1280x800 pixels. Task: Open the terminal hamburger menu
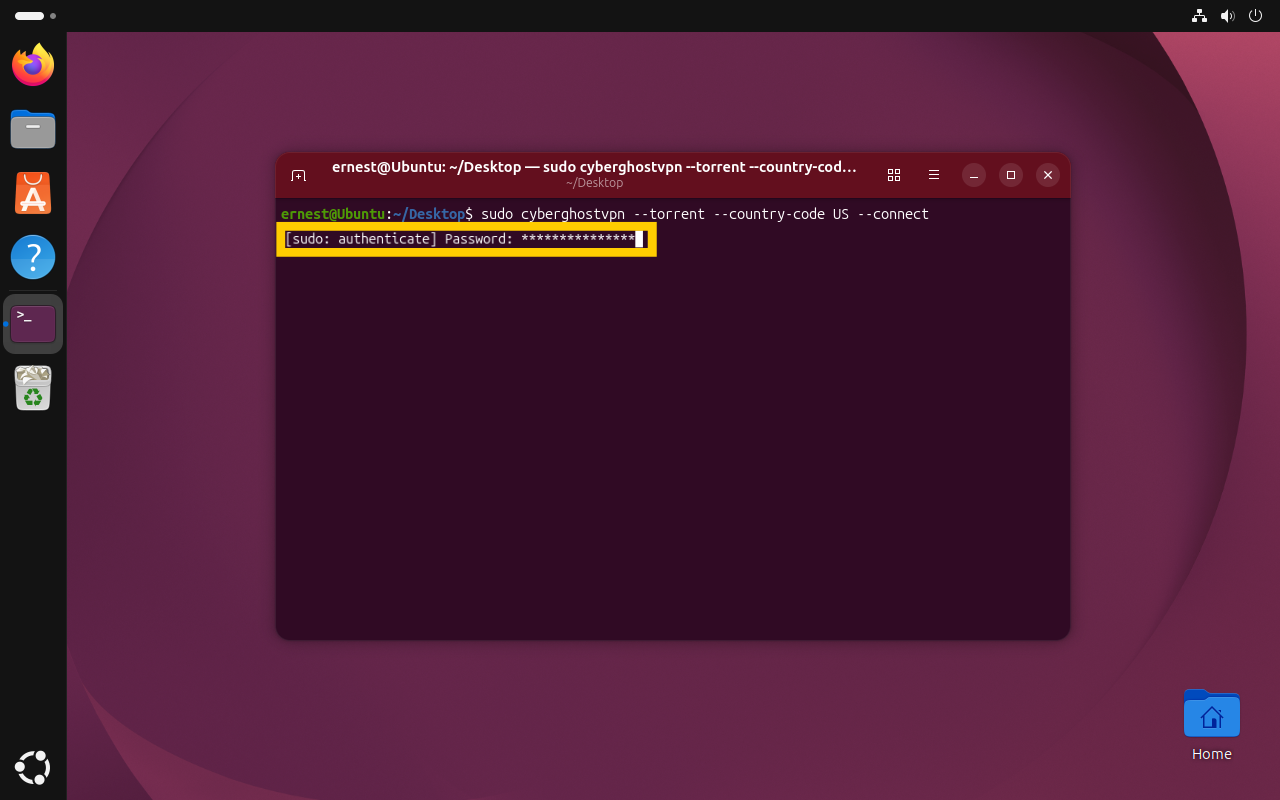pyautogui.click(x=934, y=175)
